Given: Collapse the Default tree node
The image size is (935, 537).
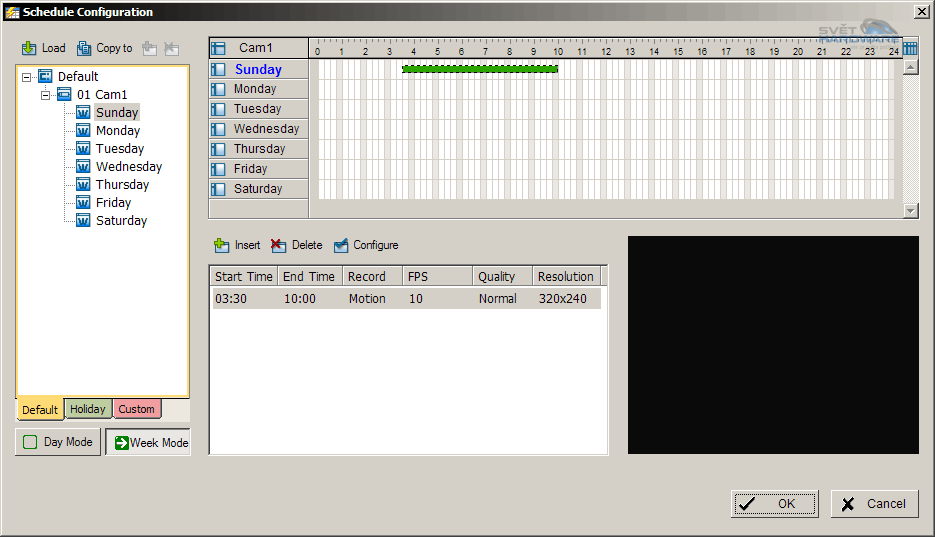Looking at the screenshot, I should pos(27,77).
